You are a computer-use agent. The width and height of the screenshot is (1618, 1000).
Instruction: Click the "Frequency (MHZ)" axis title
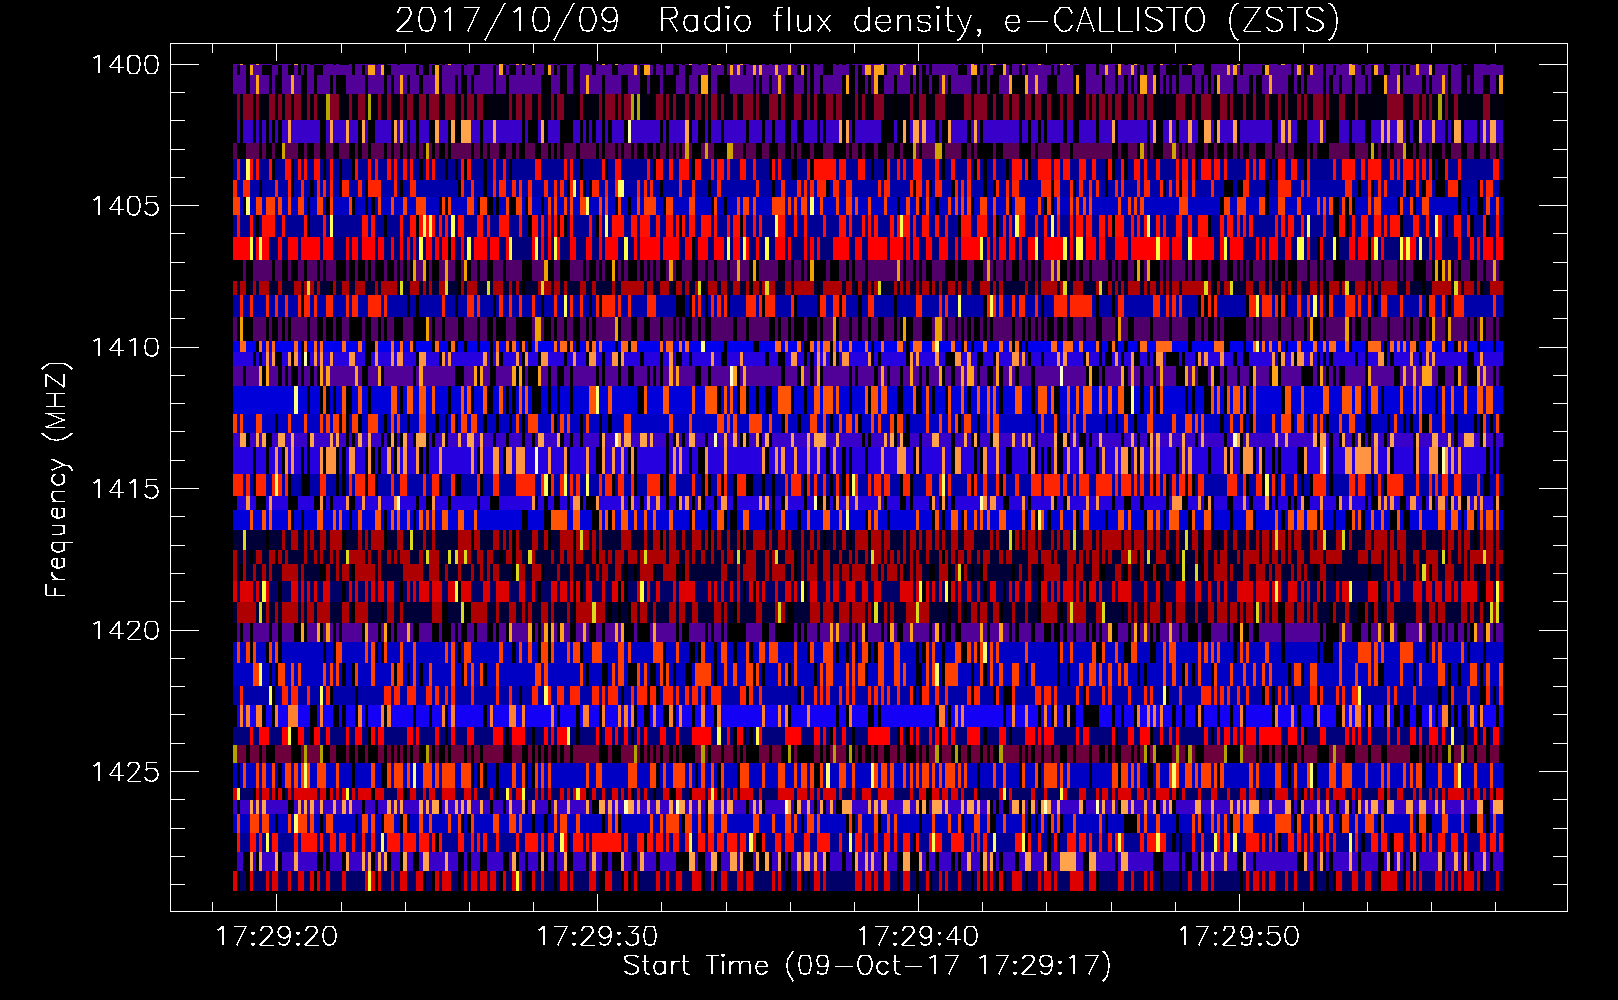point(58,480)
